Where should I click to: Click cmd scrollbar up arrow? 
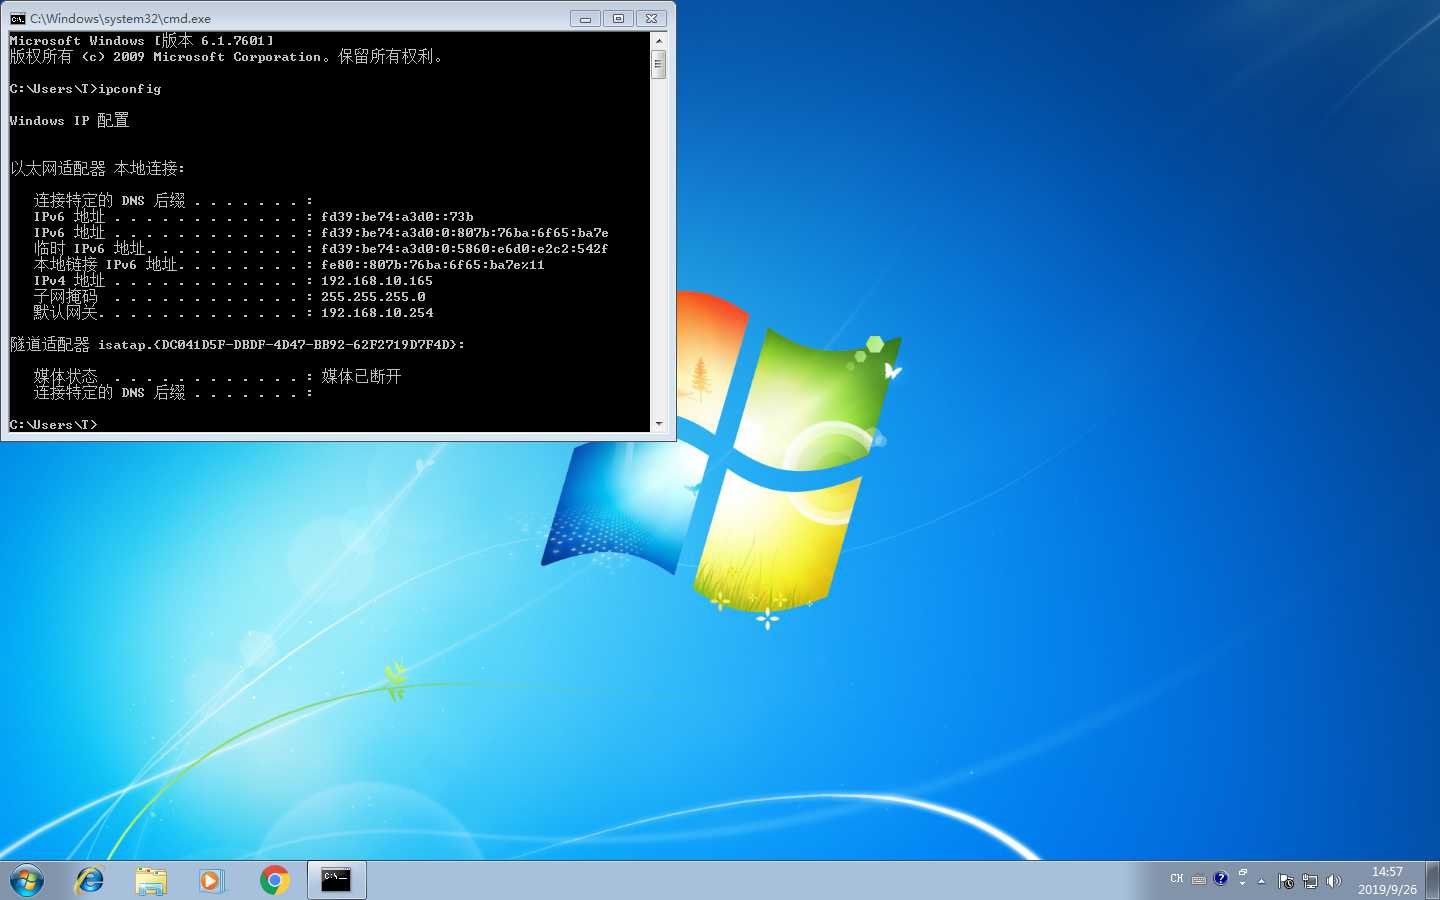pos(658,41)
